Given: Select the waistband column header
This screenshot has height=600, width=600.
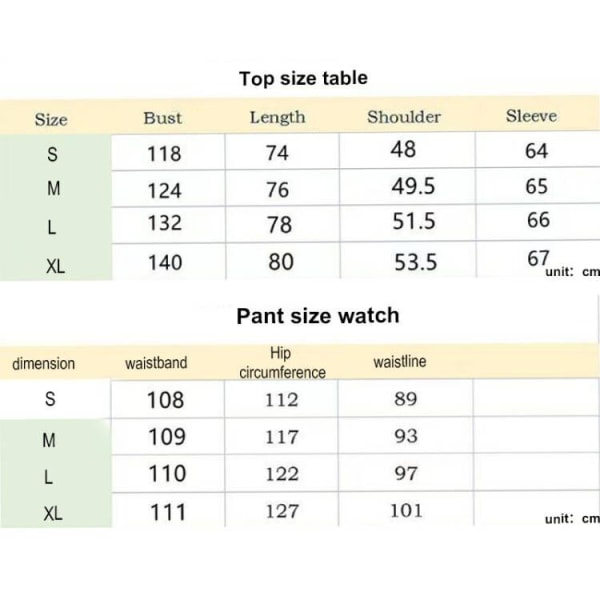Looking at the screenshot, I should 156,363.
